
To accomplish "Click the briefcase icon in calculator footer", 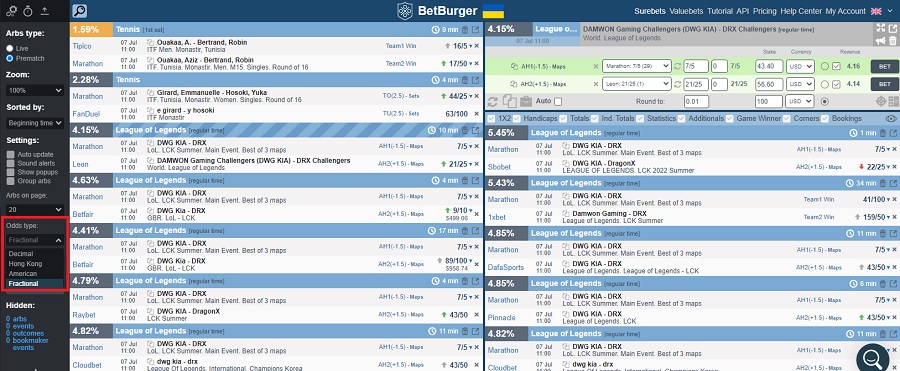I will (x=526, y=102).
